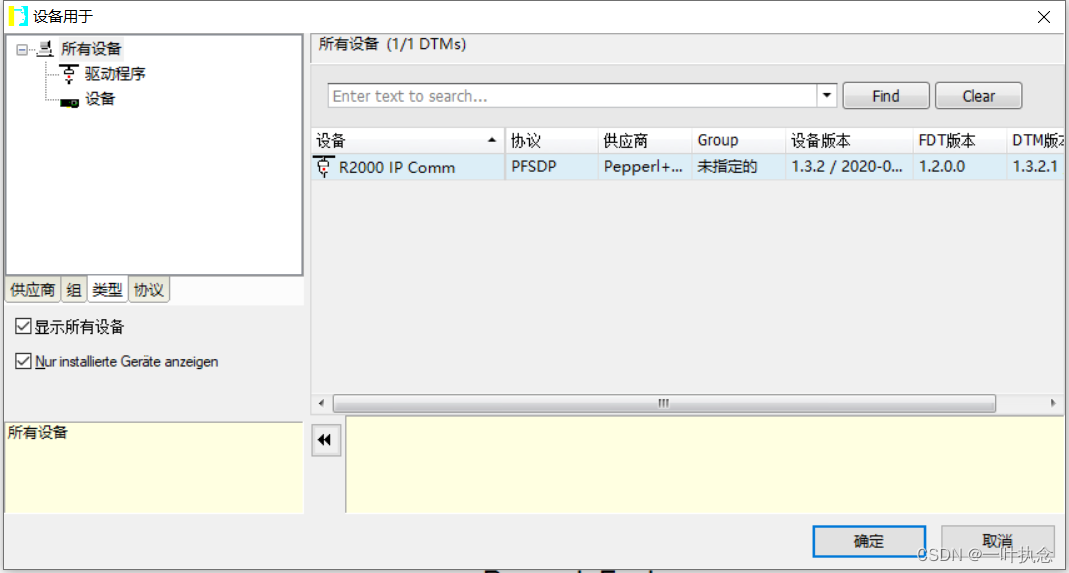Image resolution: width=1069 pixels, height=573 pixels.
Task: Click the 未指定的 group cell
Action: pyautogui.click(x=738, y=167)
